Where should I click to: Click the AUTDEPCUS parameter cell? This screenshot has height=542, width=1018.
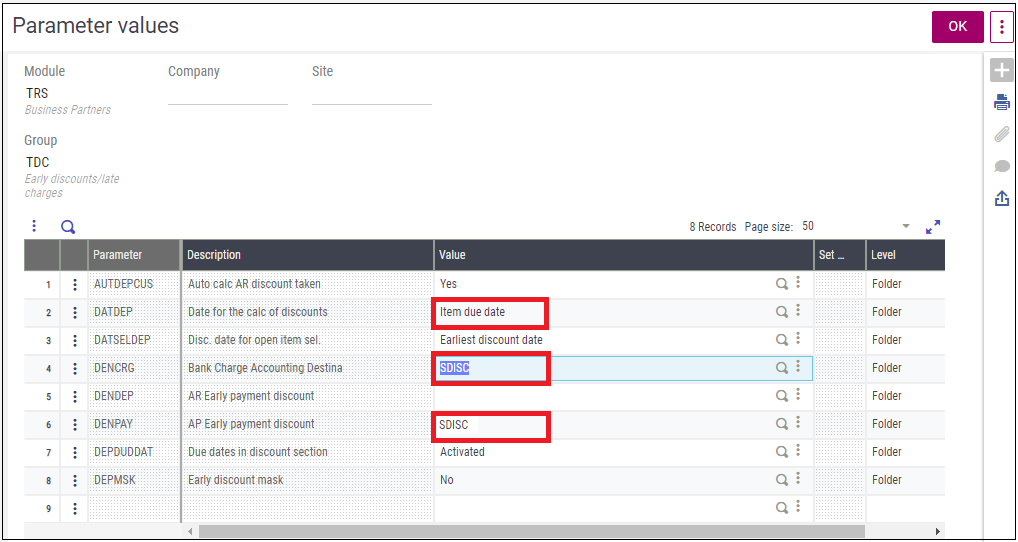tap(134, 284)
